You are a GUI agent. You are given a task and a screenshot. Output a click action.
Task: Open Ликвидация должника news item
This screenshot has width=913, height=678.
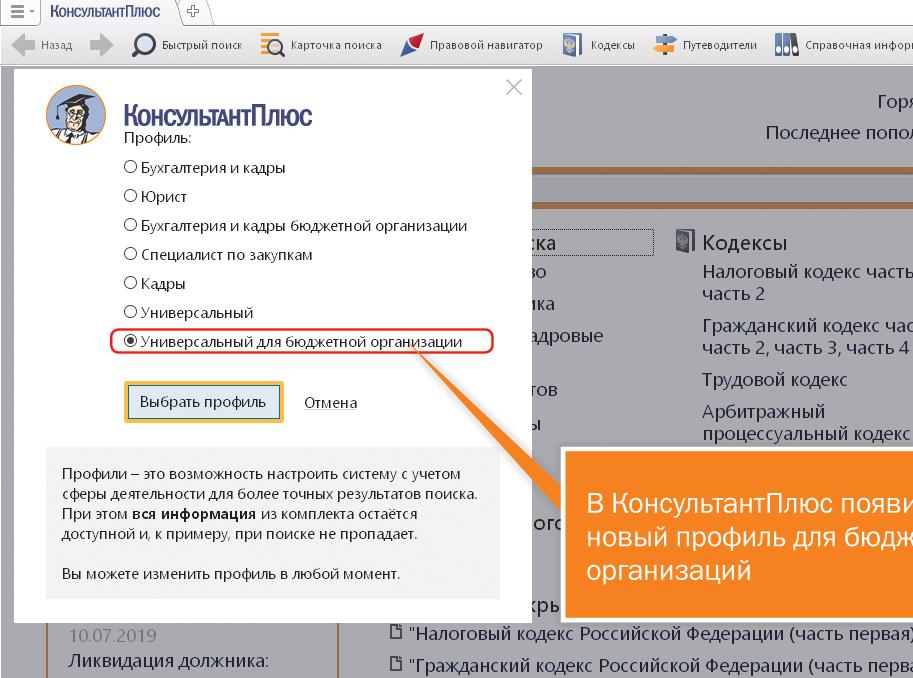(169, 661)
